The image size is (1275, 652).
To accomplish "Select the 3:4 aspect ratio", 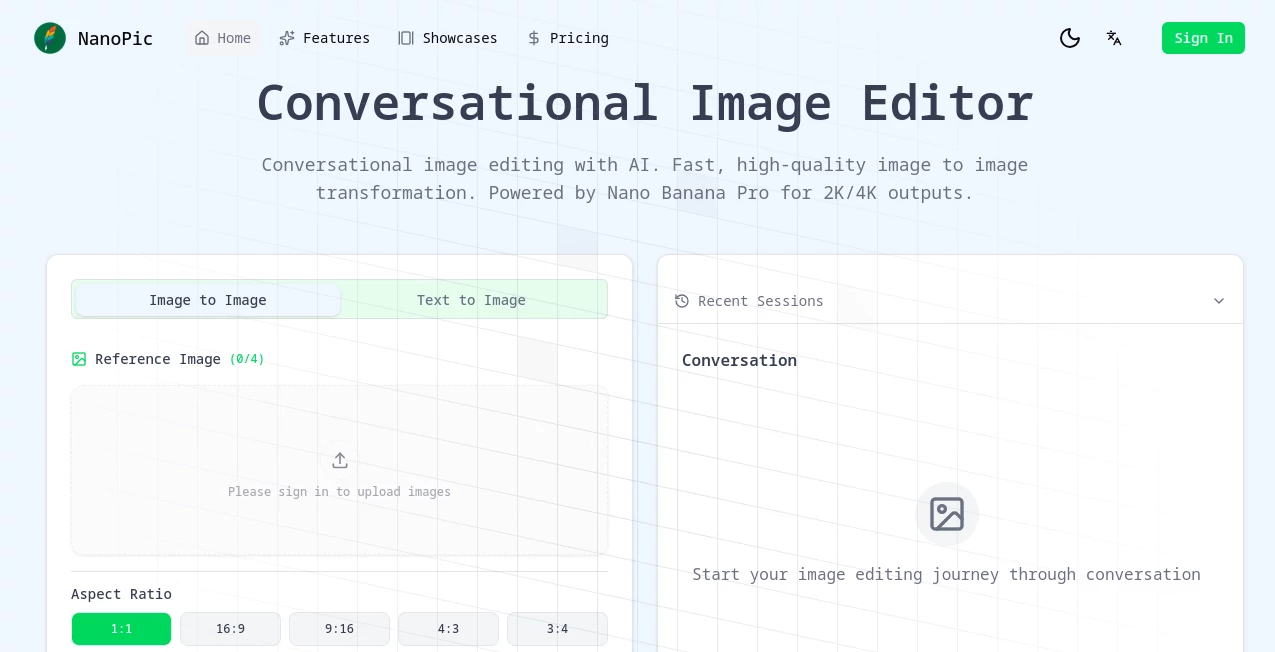I will pyautogui.click(x=557, y=629).
